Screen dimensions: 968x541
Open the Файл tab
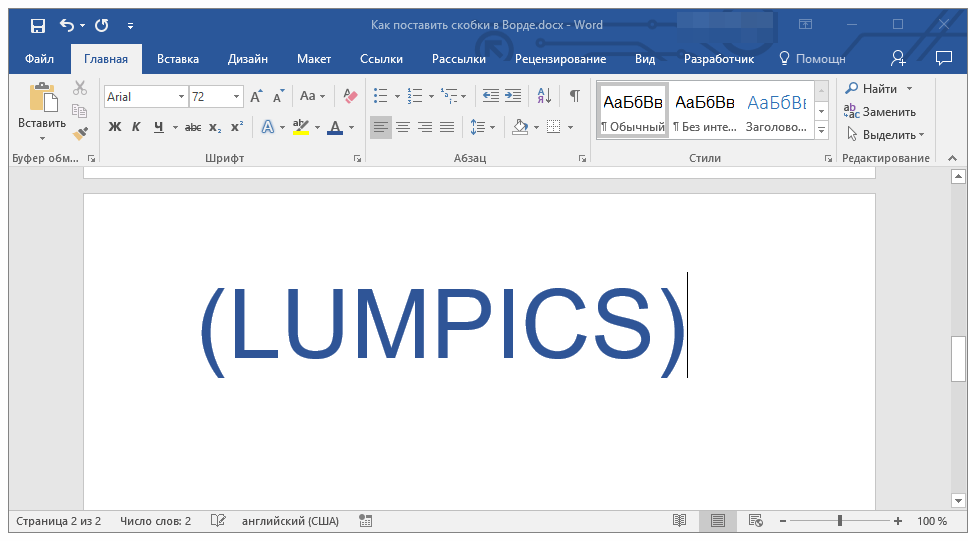coord(40,59)
